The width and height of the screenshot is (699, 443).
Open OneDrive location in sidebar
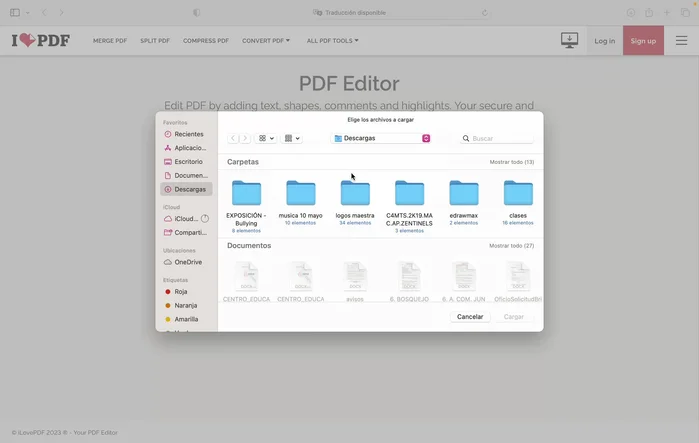click(186, 262)
